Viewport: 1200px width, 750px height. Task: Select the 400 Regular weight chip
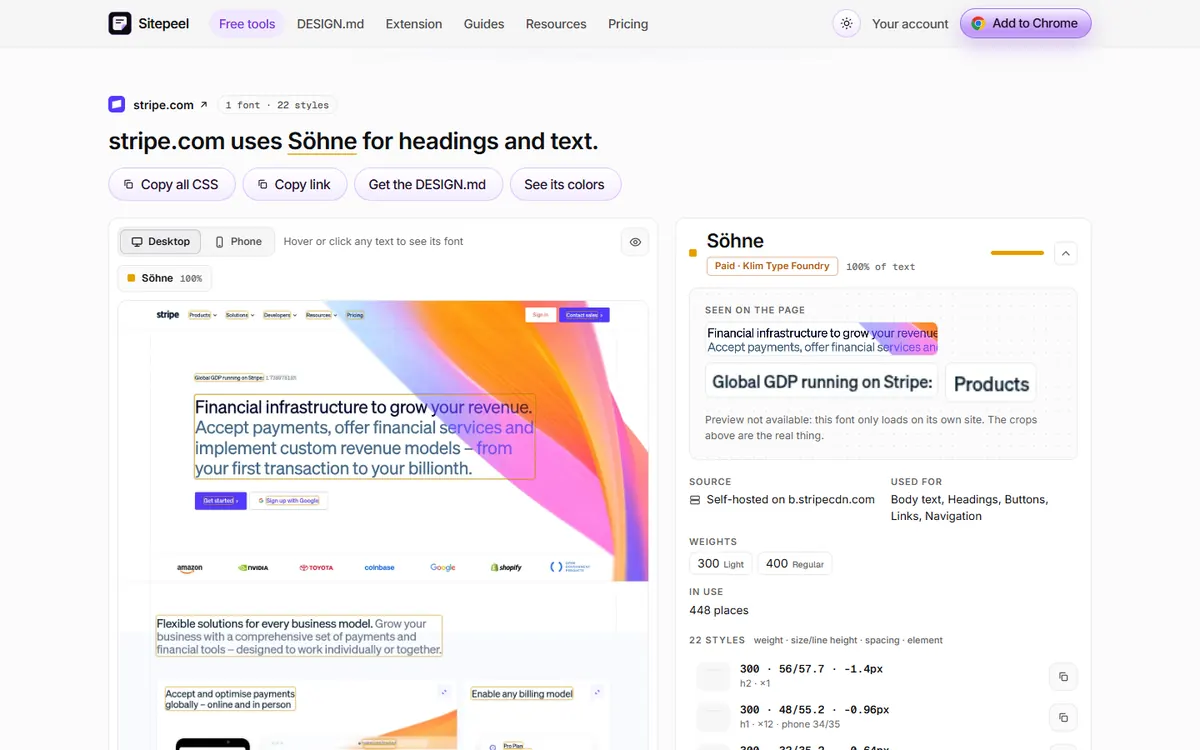click(795, 564)
